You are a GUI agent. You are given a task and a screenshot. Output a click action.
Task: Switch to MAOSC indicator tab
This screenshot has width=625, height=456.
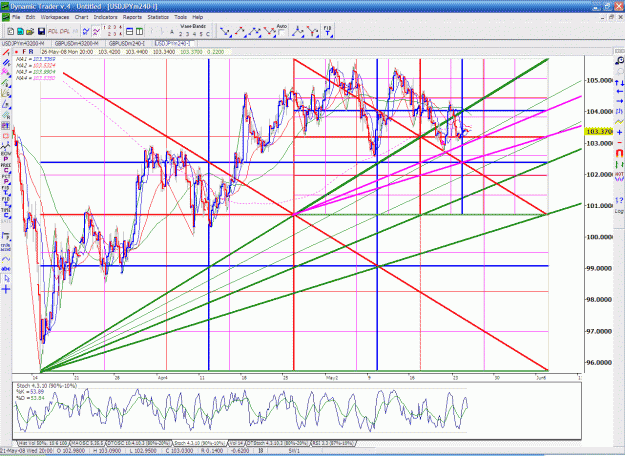coord(87,443)
